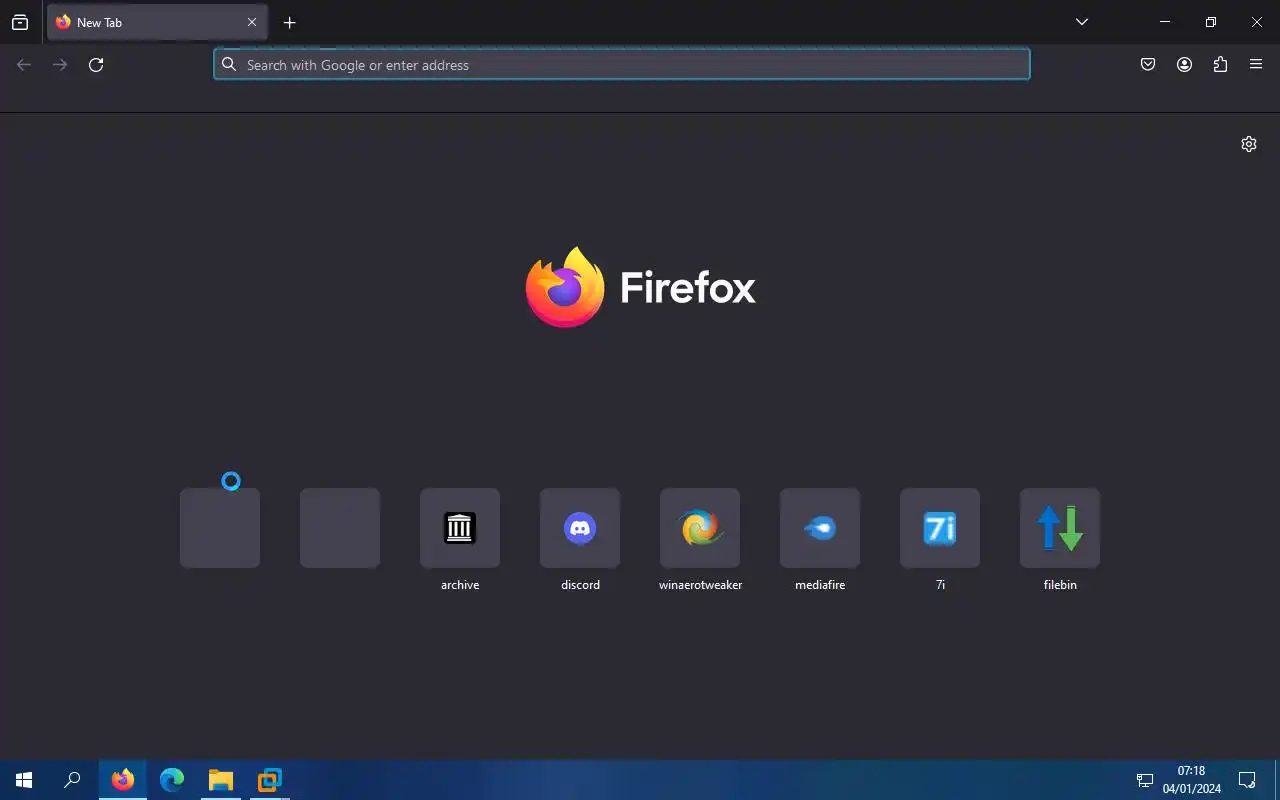Select the New Tab tab
Viewport: 1280px width, 800px height.
click(x=157, y=22)
